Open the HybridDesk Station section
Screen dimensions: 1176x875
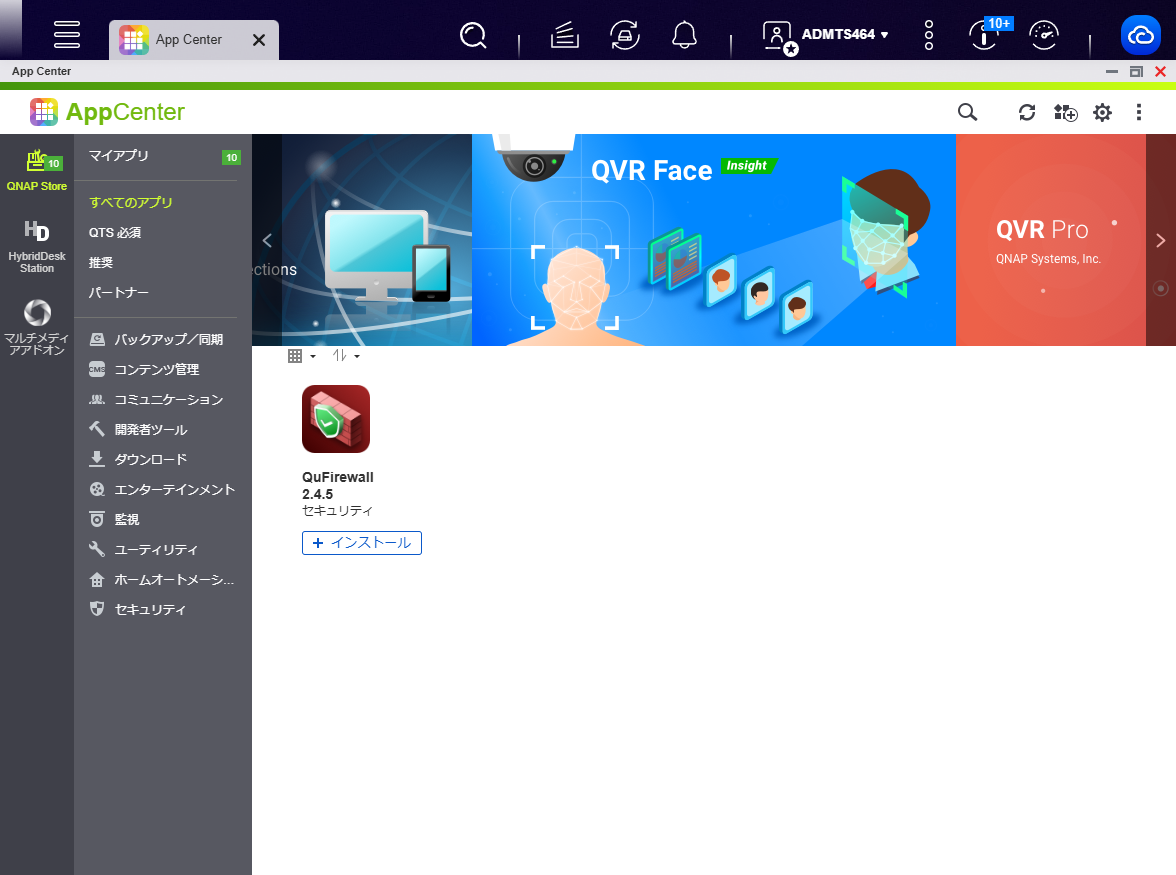pos(37,246)
